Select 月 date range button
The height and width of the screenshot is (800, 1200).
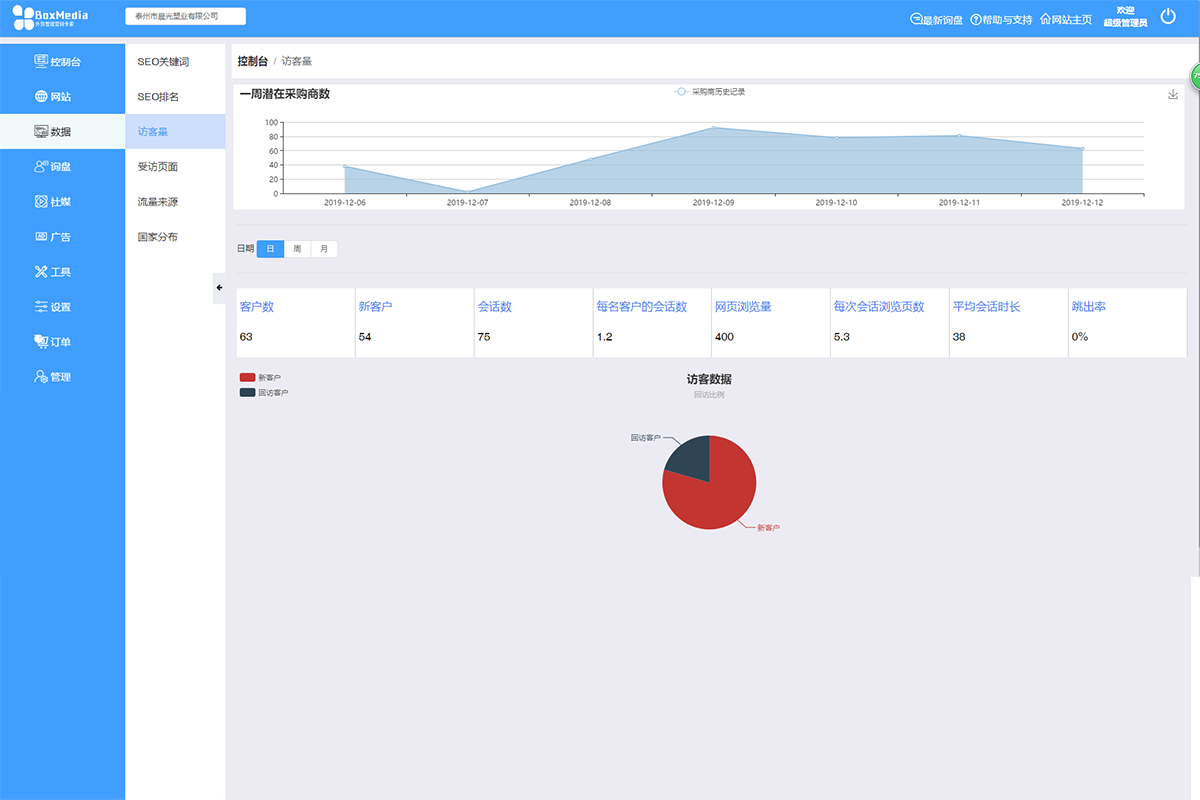pos(324,249)
